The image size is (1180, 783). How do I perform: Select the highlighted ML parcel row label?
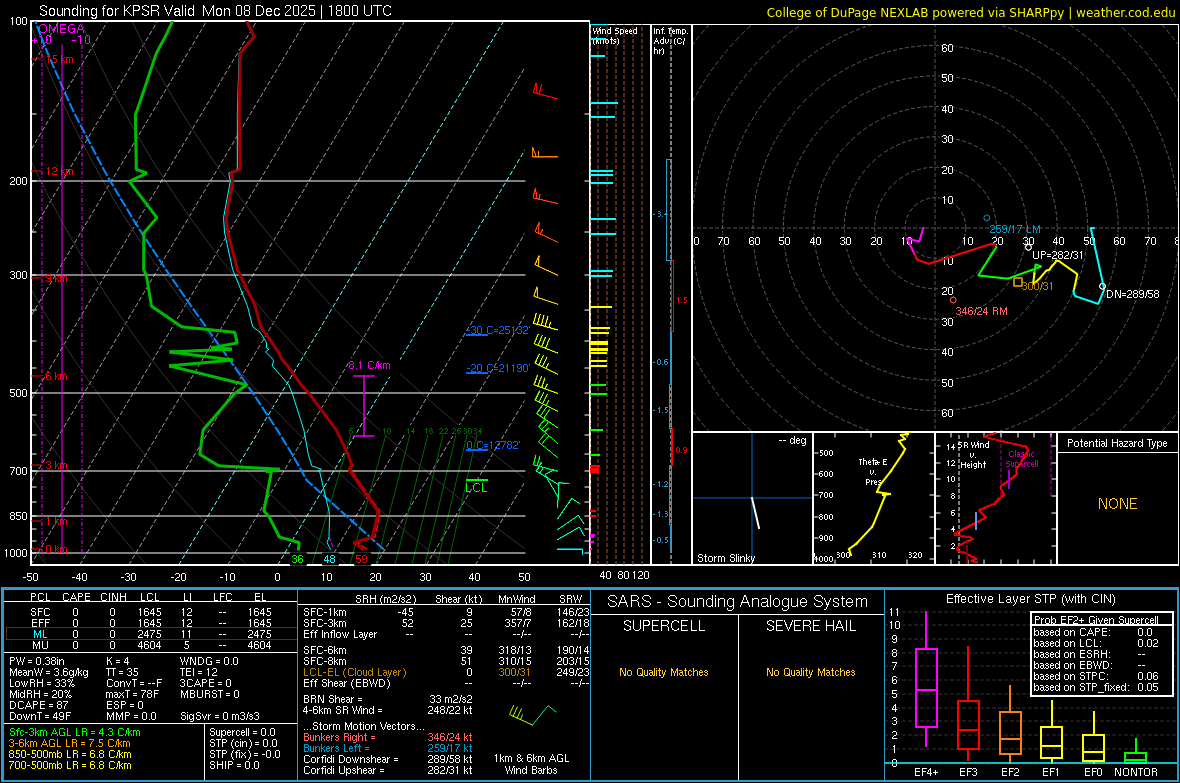40,634
